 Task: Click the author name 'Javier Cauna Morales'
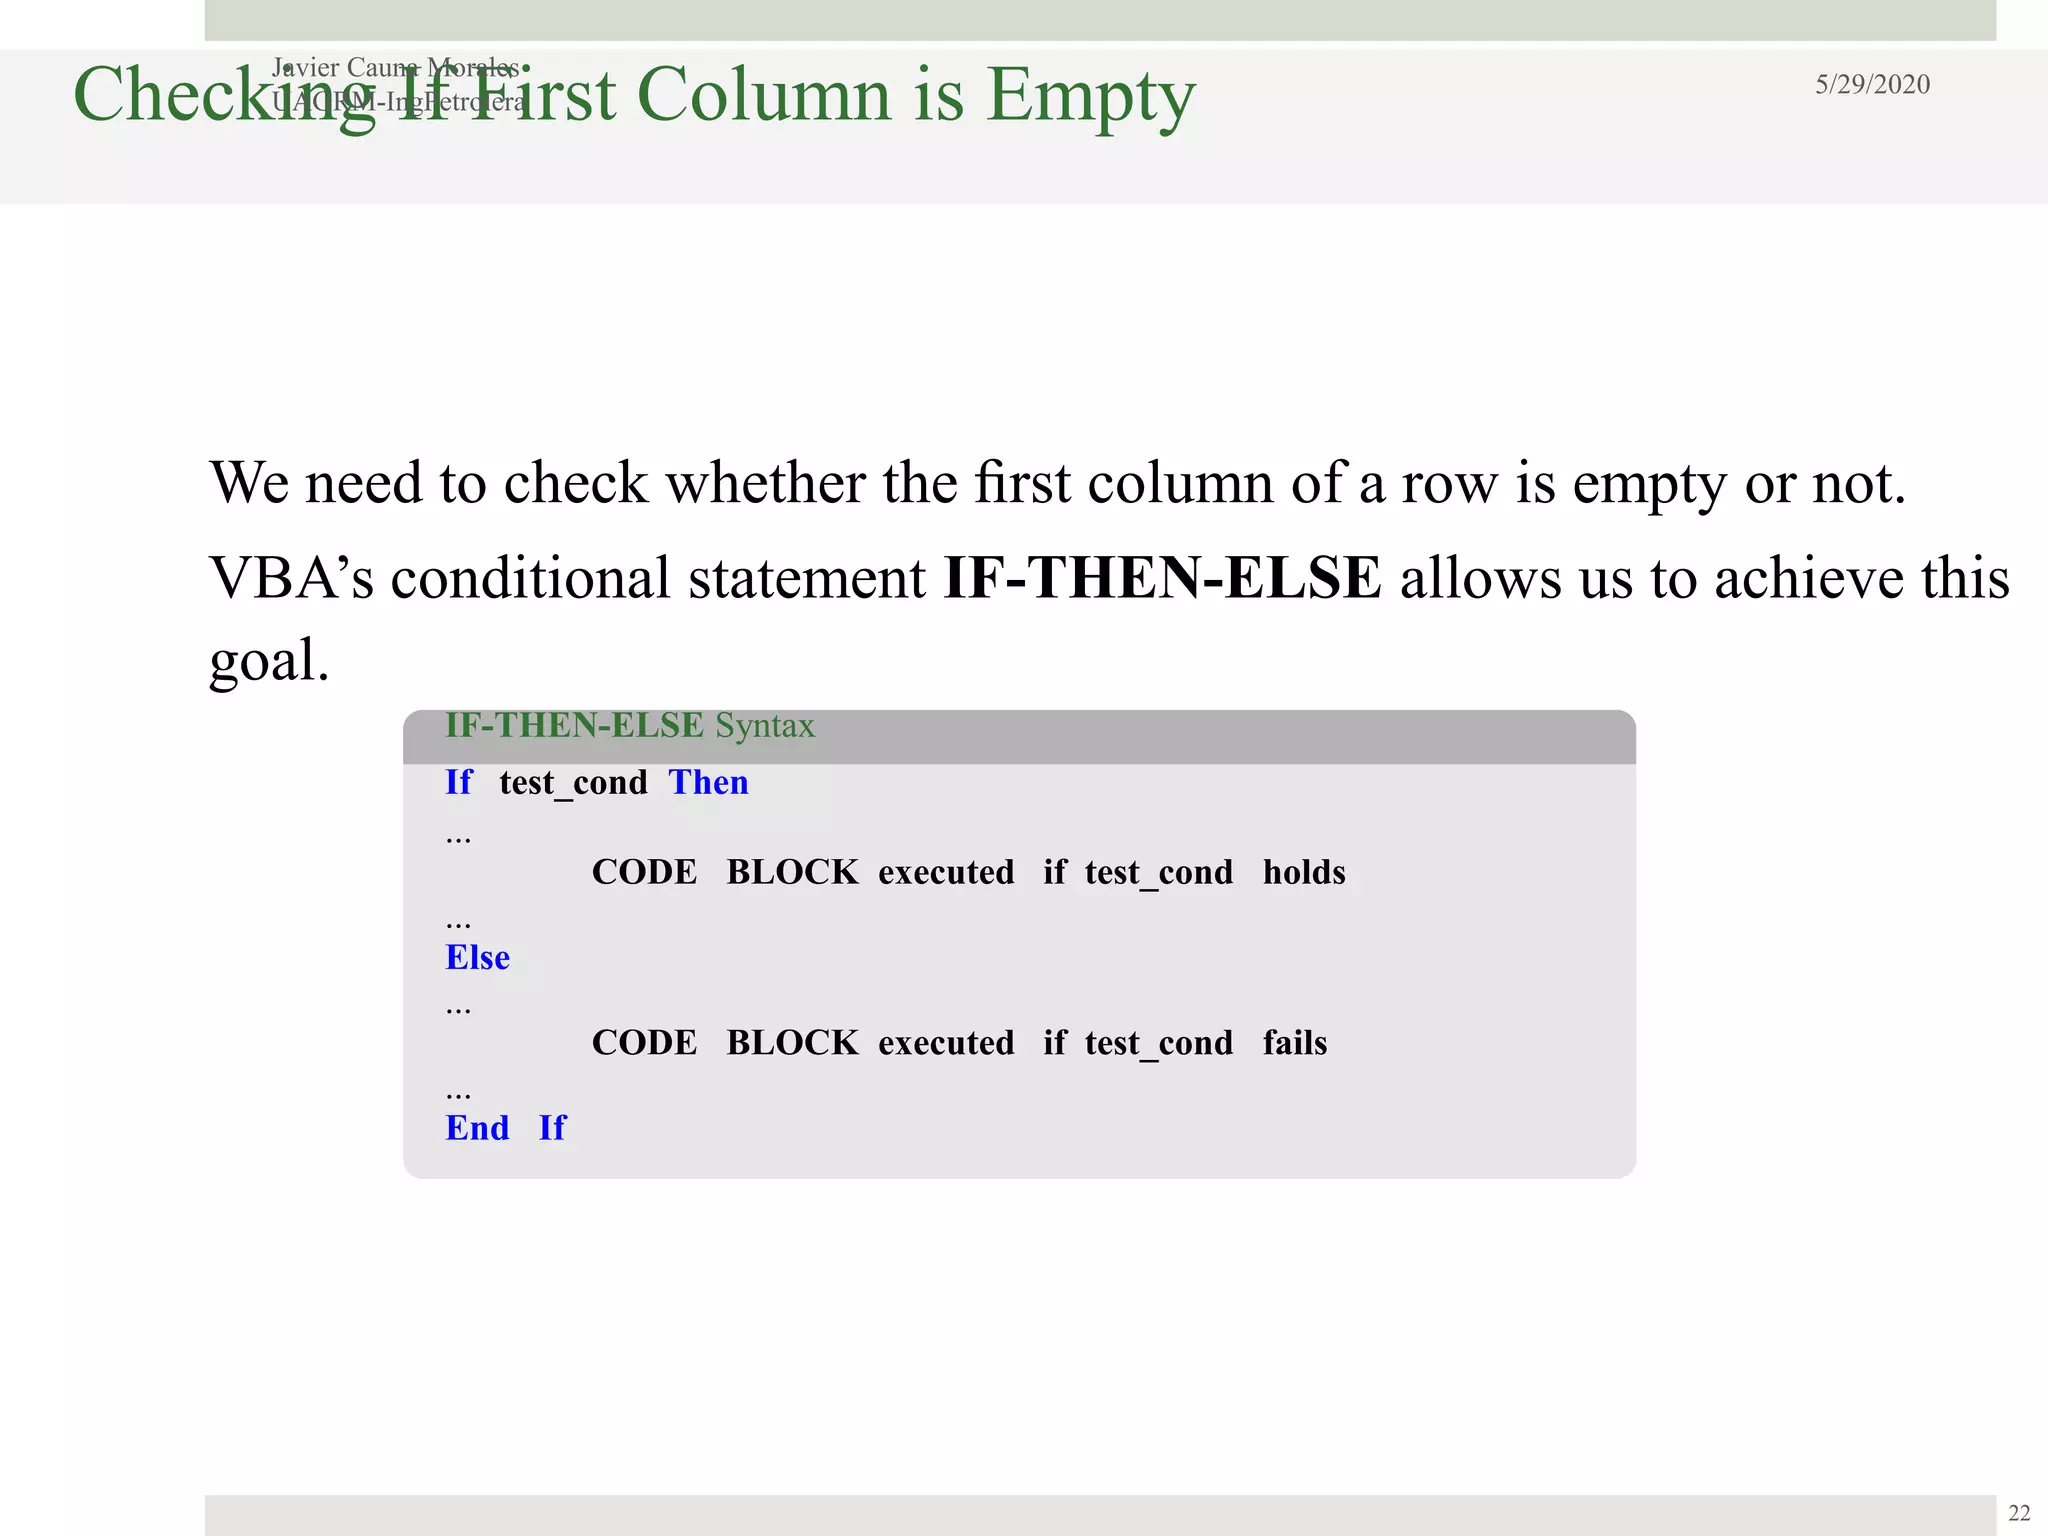coord(394,68)
